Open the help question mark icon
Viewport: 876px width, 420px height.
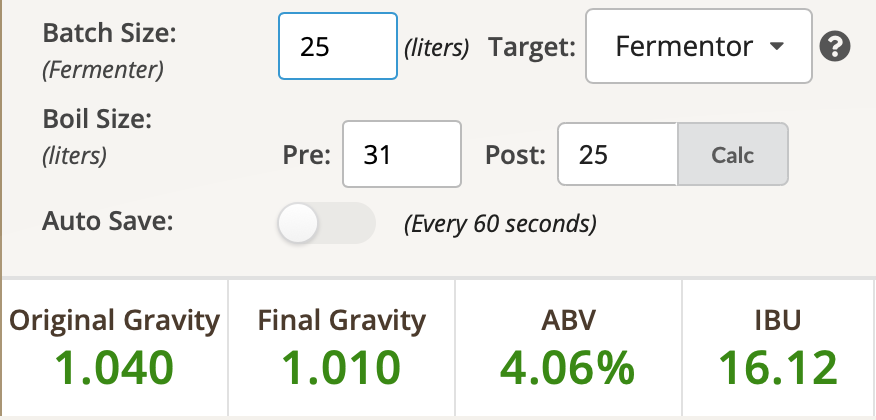click(835, 46)
